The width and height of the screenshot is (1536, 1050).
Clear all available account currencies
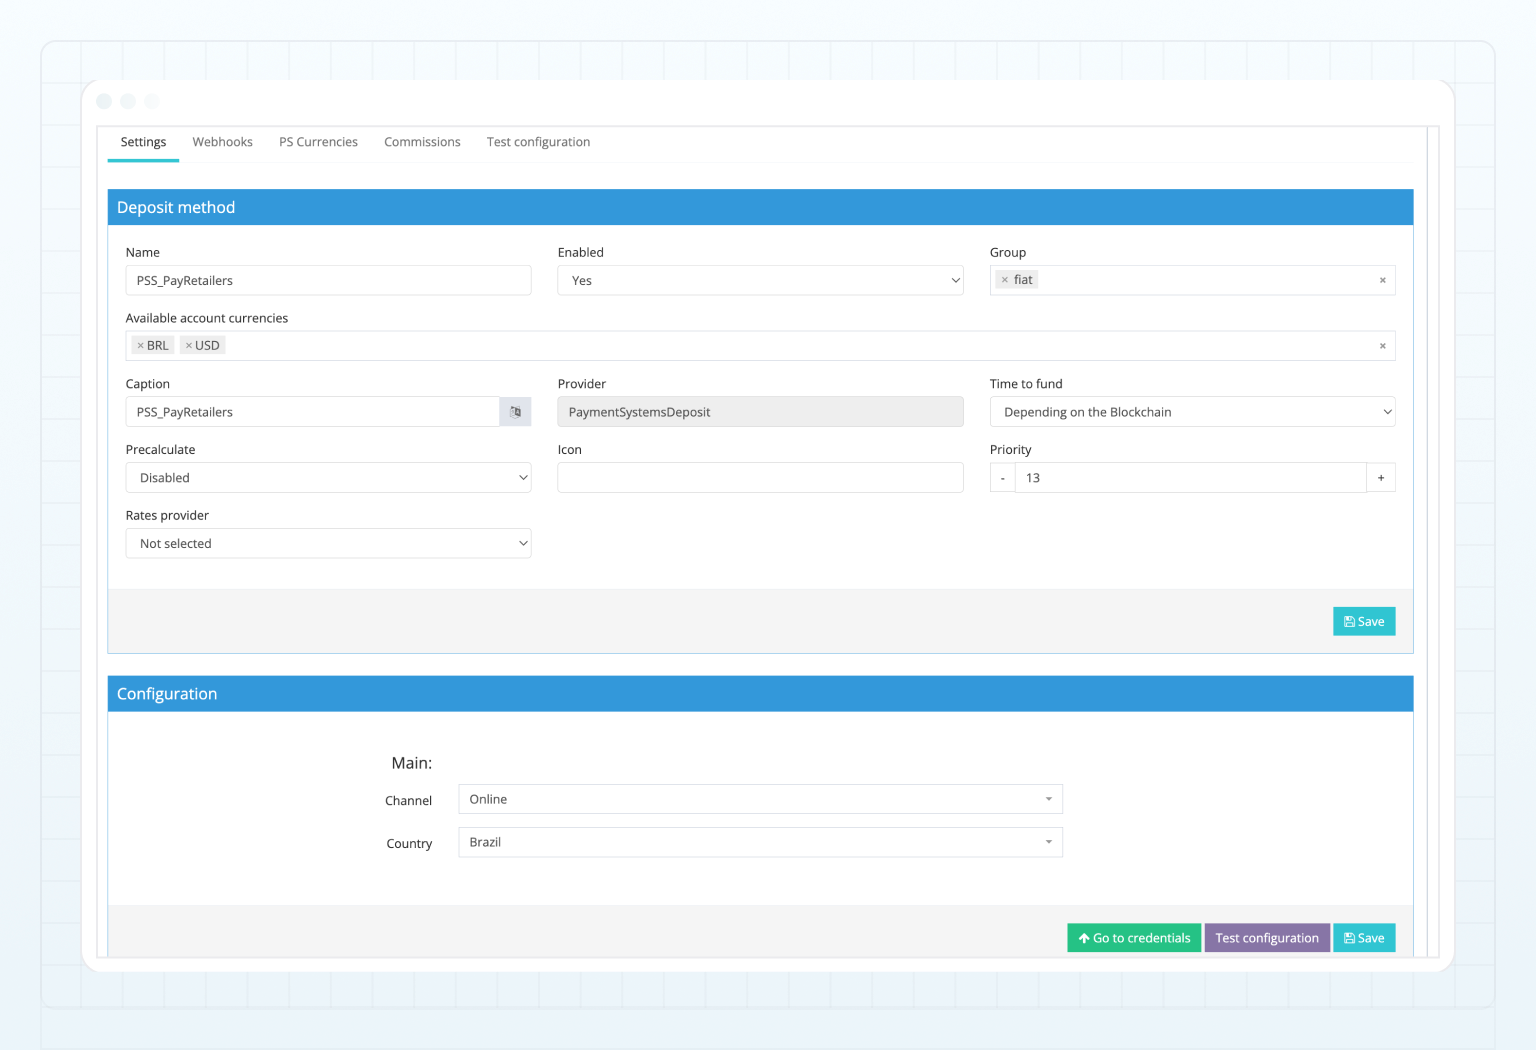[x=1382, y=346]
